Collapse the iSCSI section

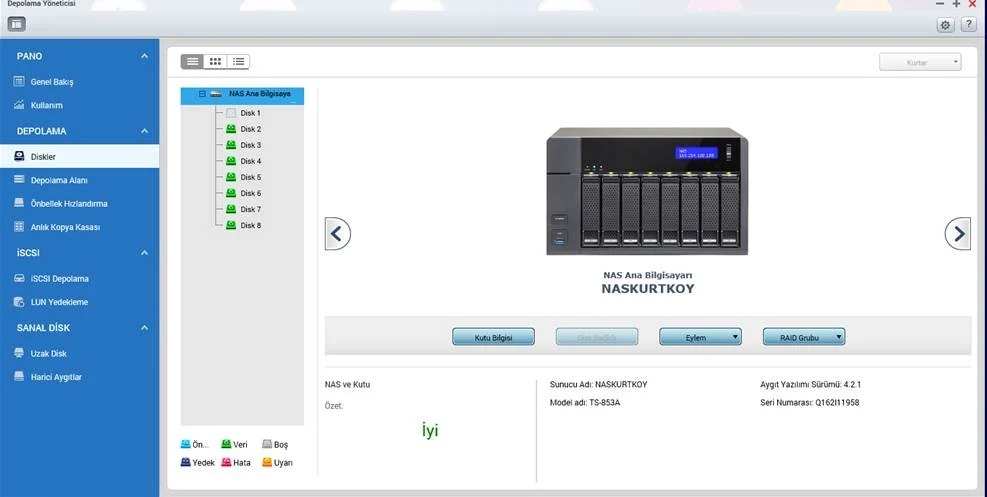144,252
